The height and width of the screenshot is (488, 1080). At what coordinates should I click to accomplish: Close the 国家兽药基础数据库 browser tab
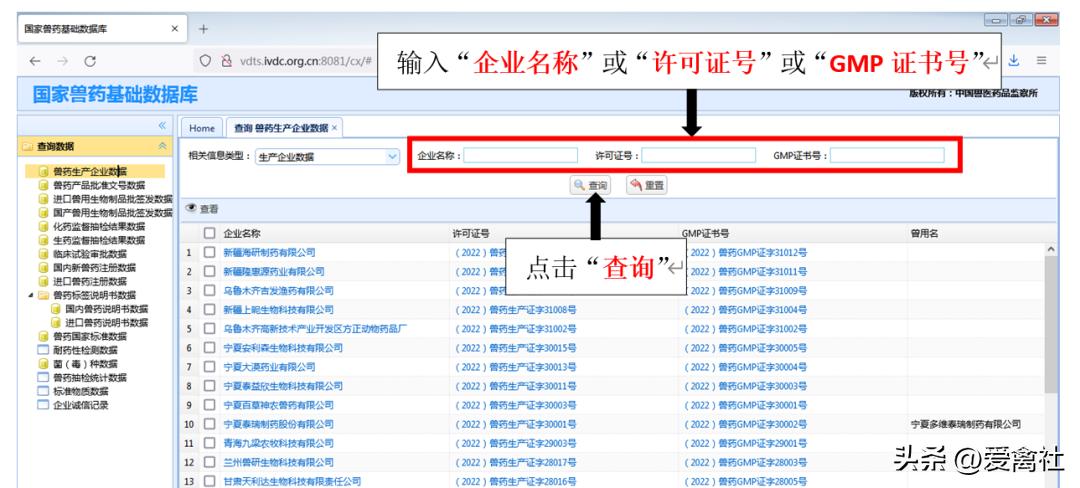(174, 29)
